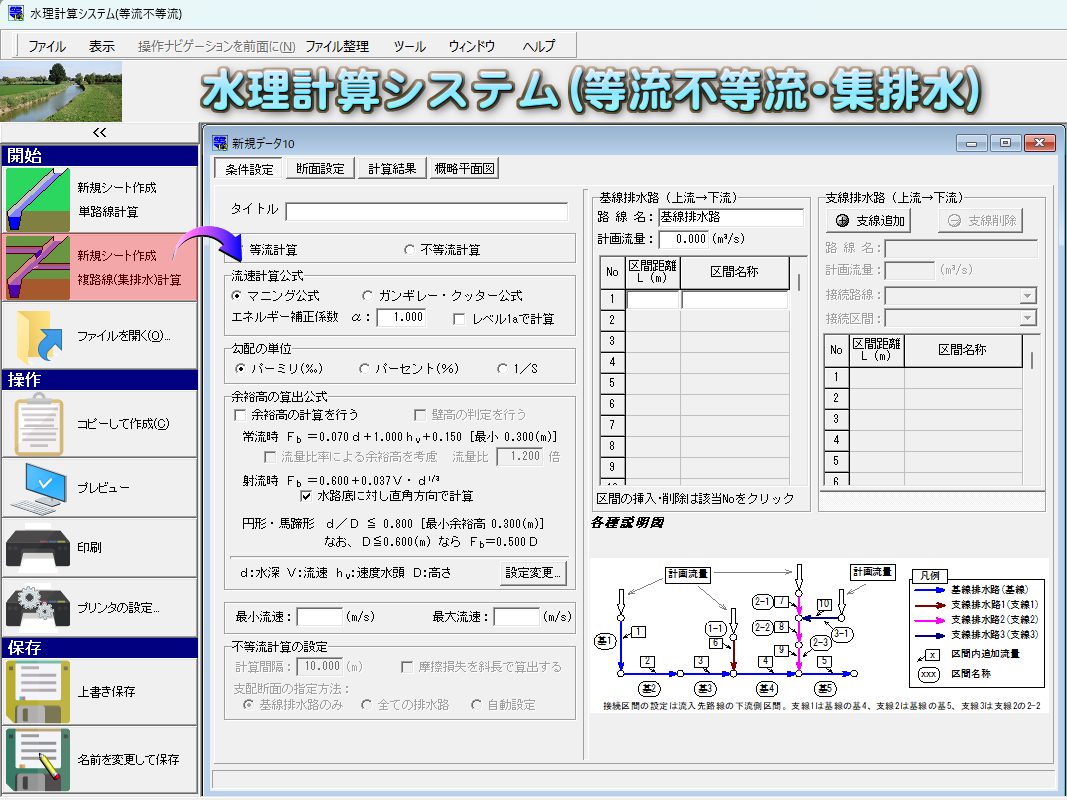Click the 支線追加 button
Screen dimensions: 1067x800
[x=868, y=220]
